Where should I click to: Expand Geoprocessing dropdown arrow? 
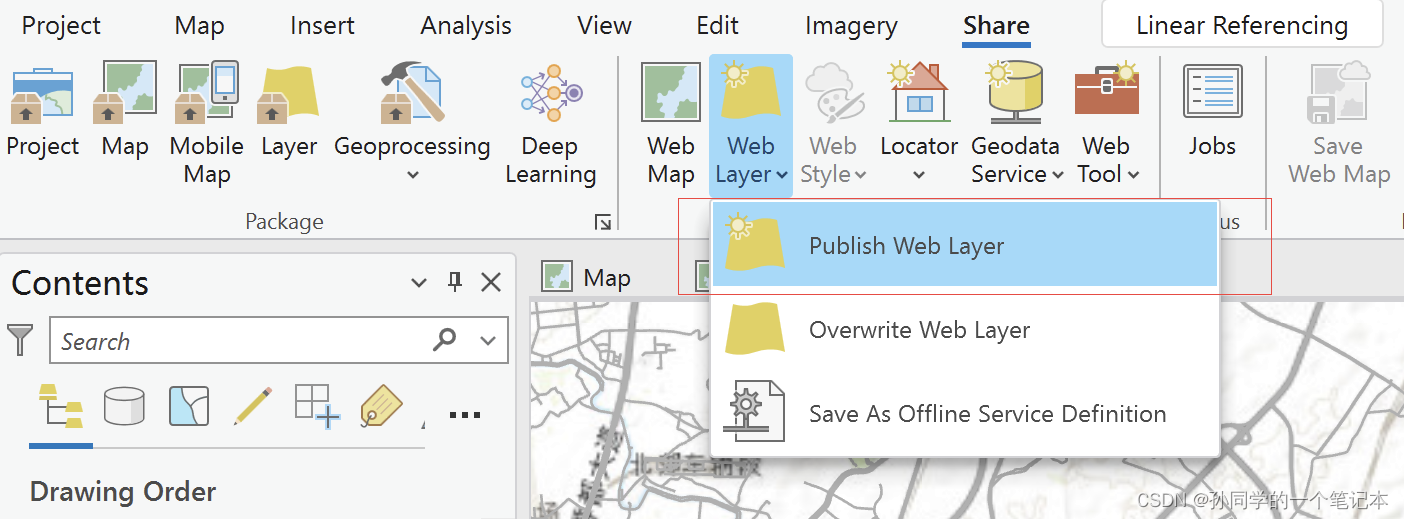pyautogui.click(x=412, y=176)
